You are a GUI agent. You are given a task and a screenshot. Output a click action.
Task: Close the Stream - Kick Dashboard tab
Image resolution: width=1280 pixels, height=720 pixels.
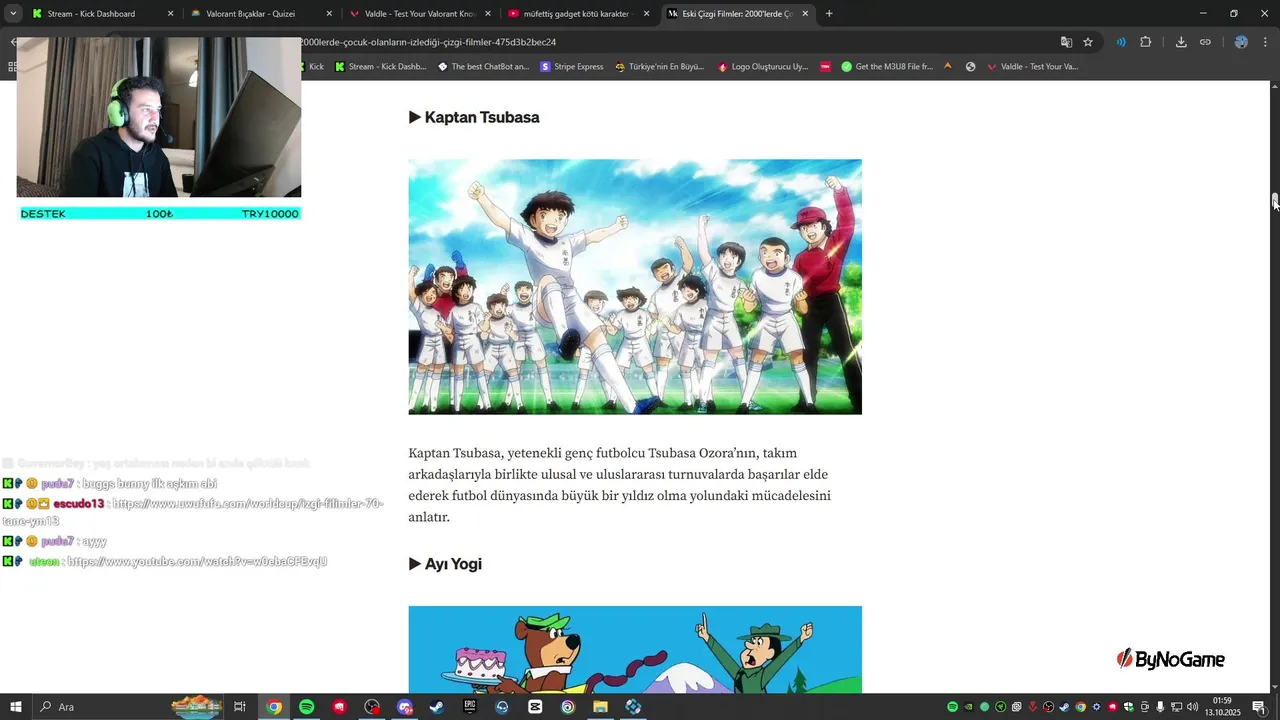click(170, 14)
